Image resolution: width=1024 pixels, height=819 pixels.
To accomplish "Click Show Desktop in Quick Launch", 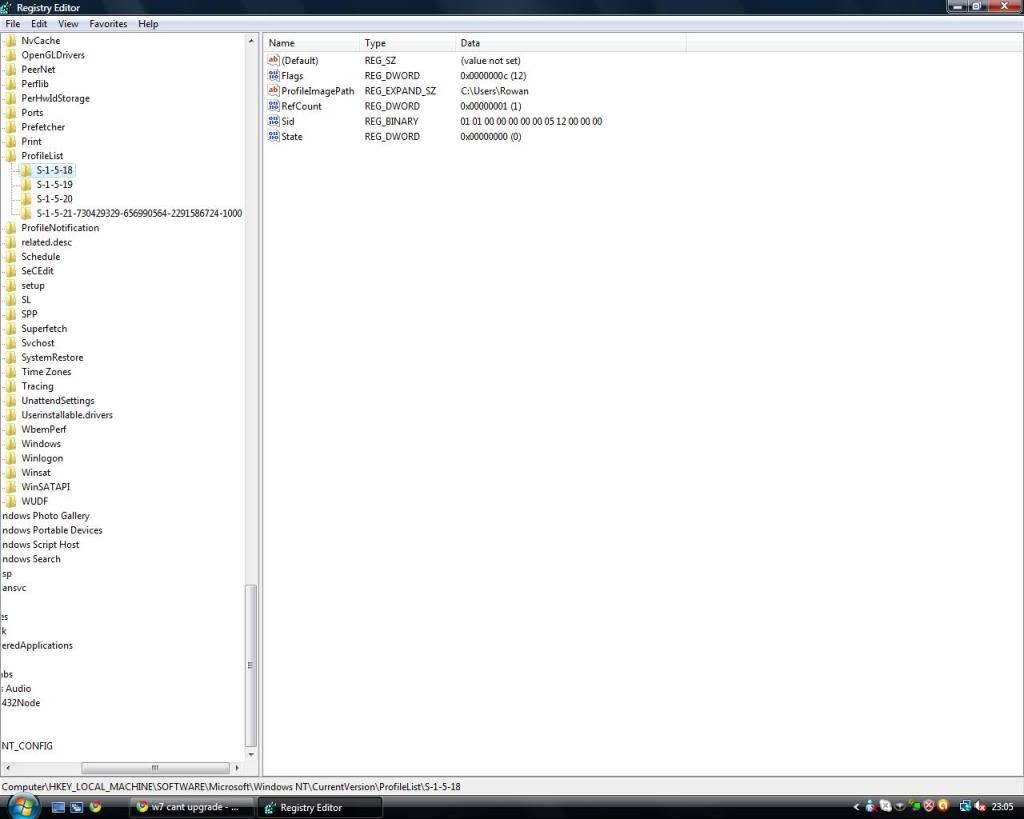I will pos(58,807).
